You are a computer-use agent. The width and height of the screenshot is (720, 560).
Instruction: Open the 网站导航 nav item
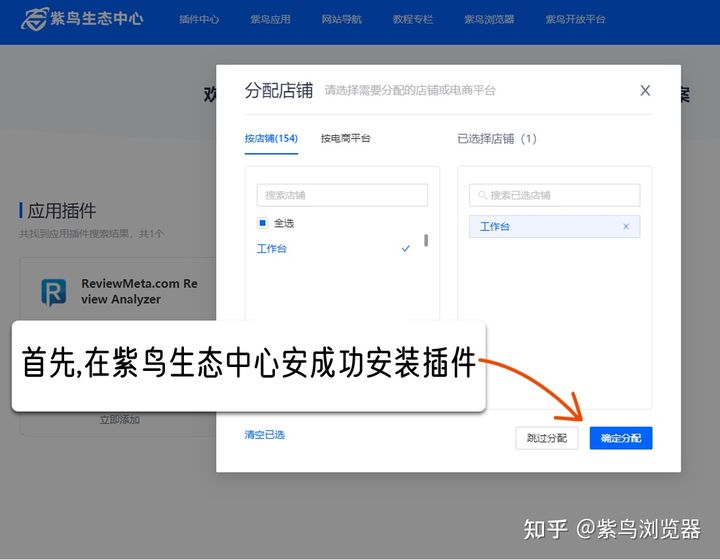tap(341, 19)
